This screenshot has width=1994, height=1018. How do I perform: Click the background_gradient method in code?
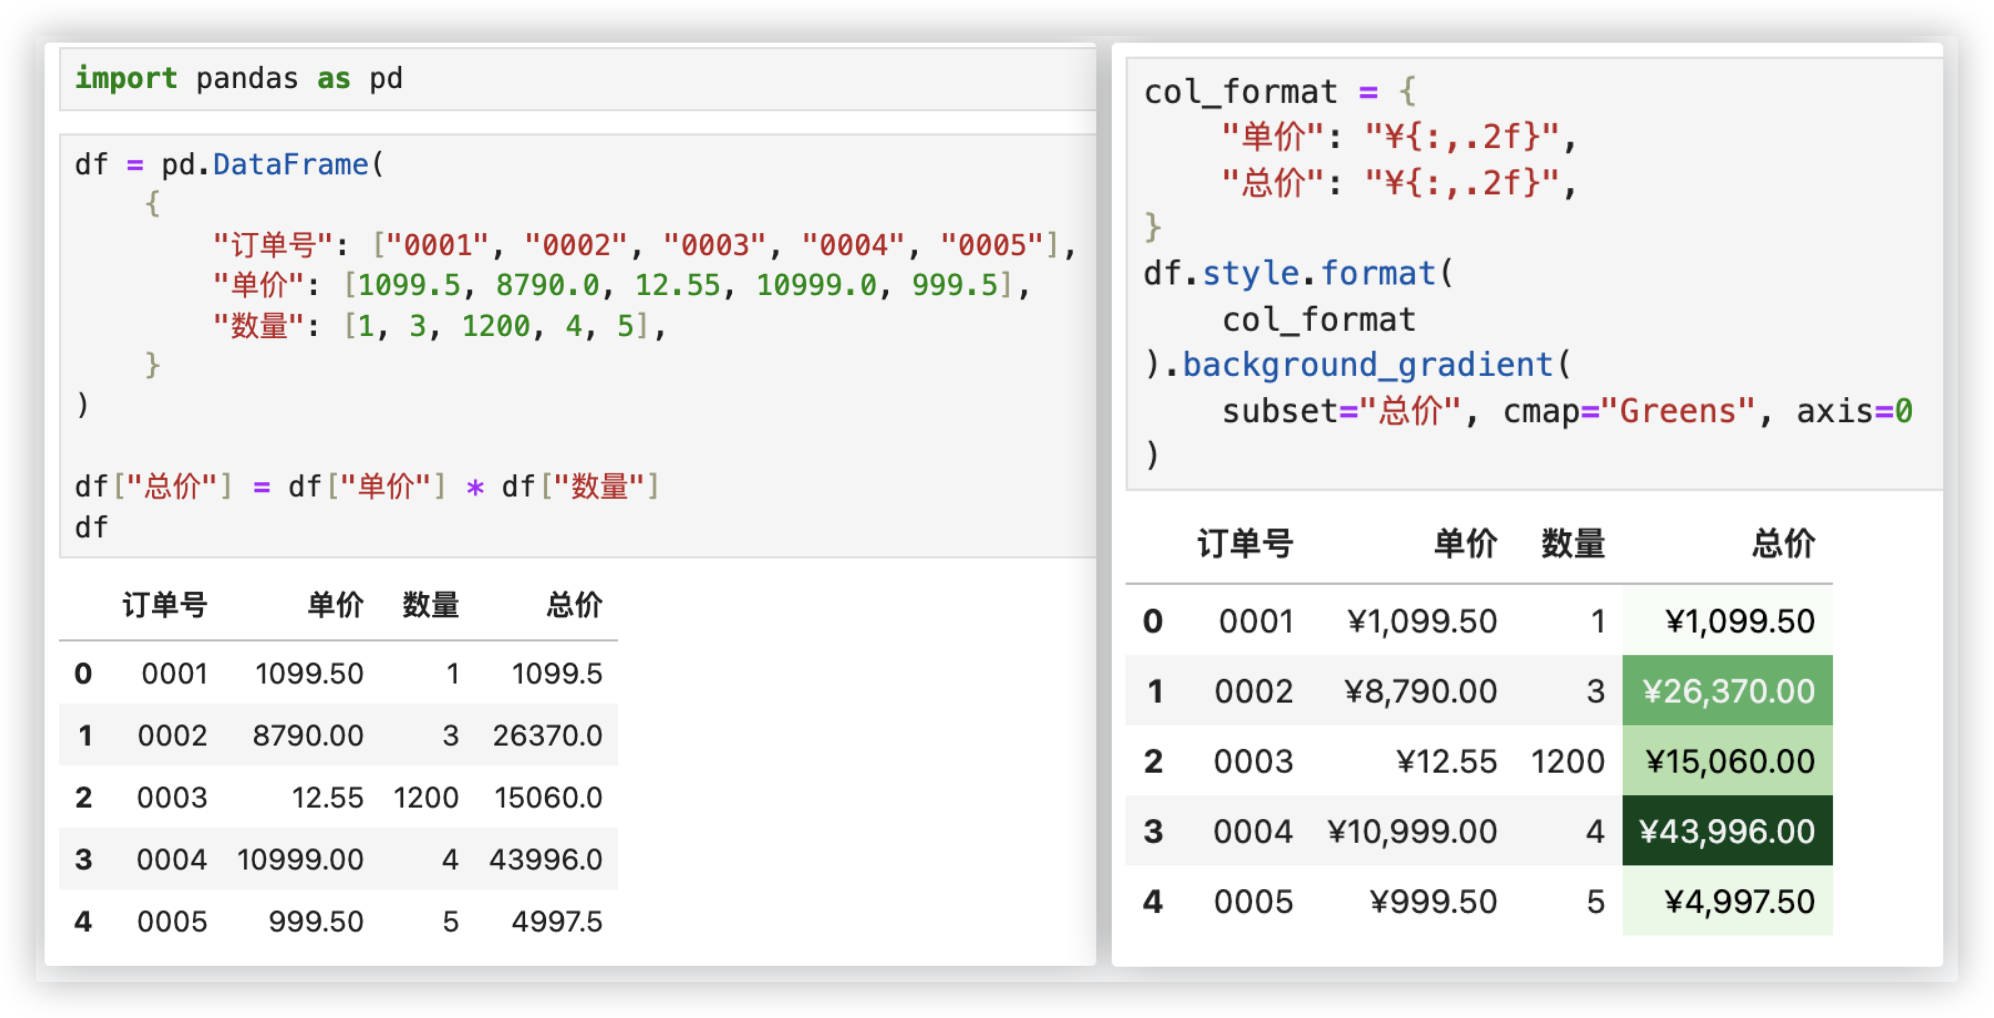click(1367, 365)
